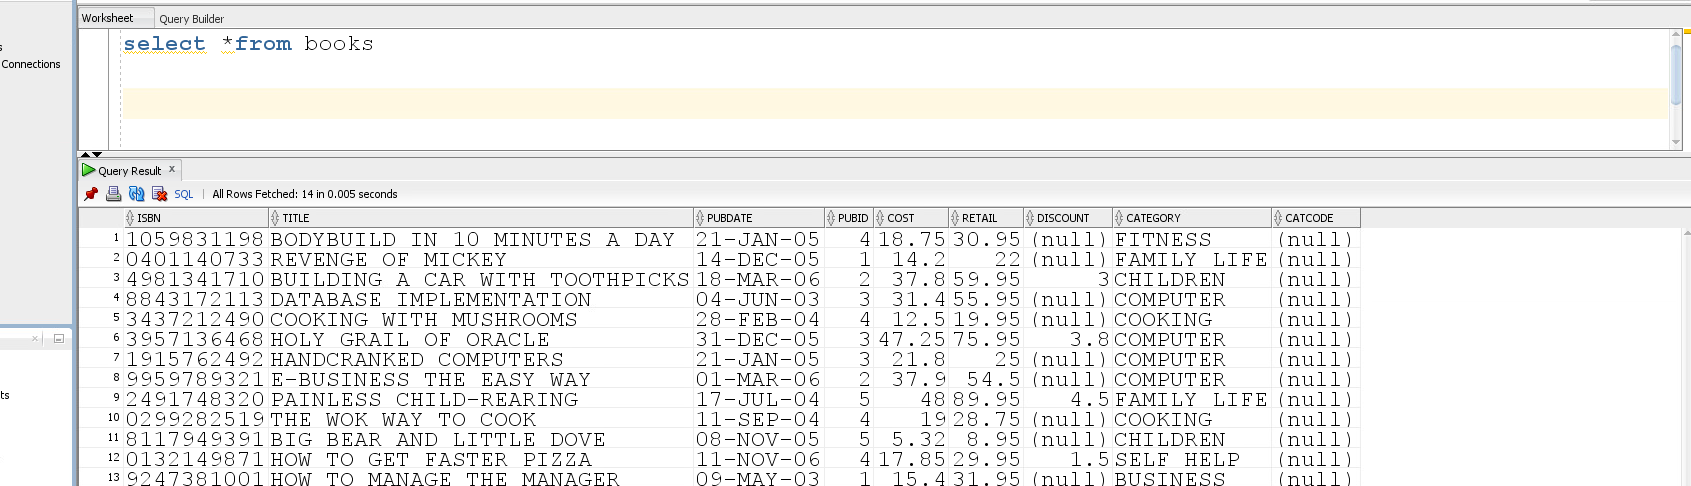
Task: Open the Query Builder tab
Action: click(192, 19)
